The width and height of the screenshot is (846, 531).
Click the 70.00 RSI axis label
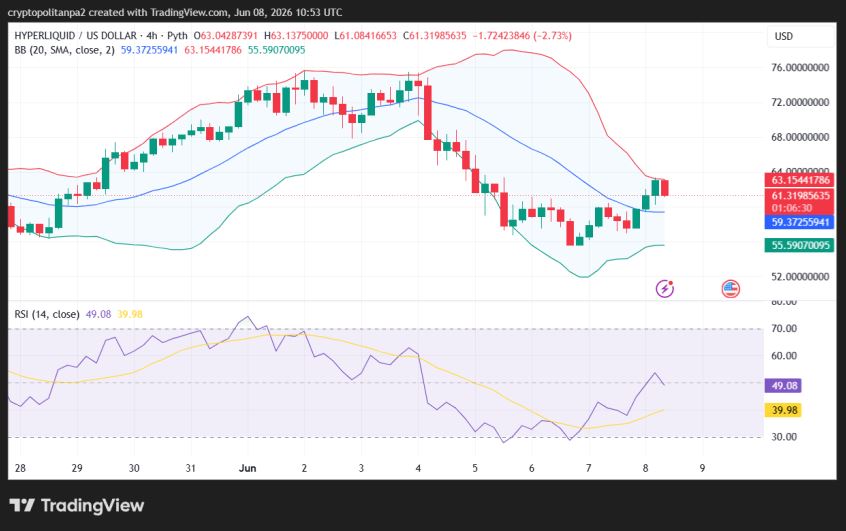[x=784, y=328]
